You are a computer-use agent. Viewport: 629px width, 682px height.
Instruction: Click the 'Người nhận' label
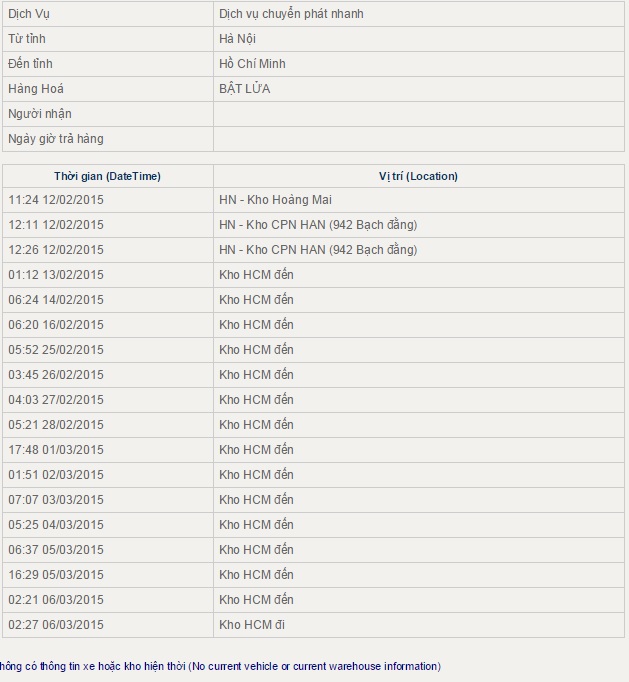40,114
